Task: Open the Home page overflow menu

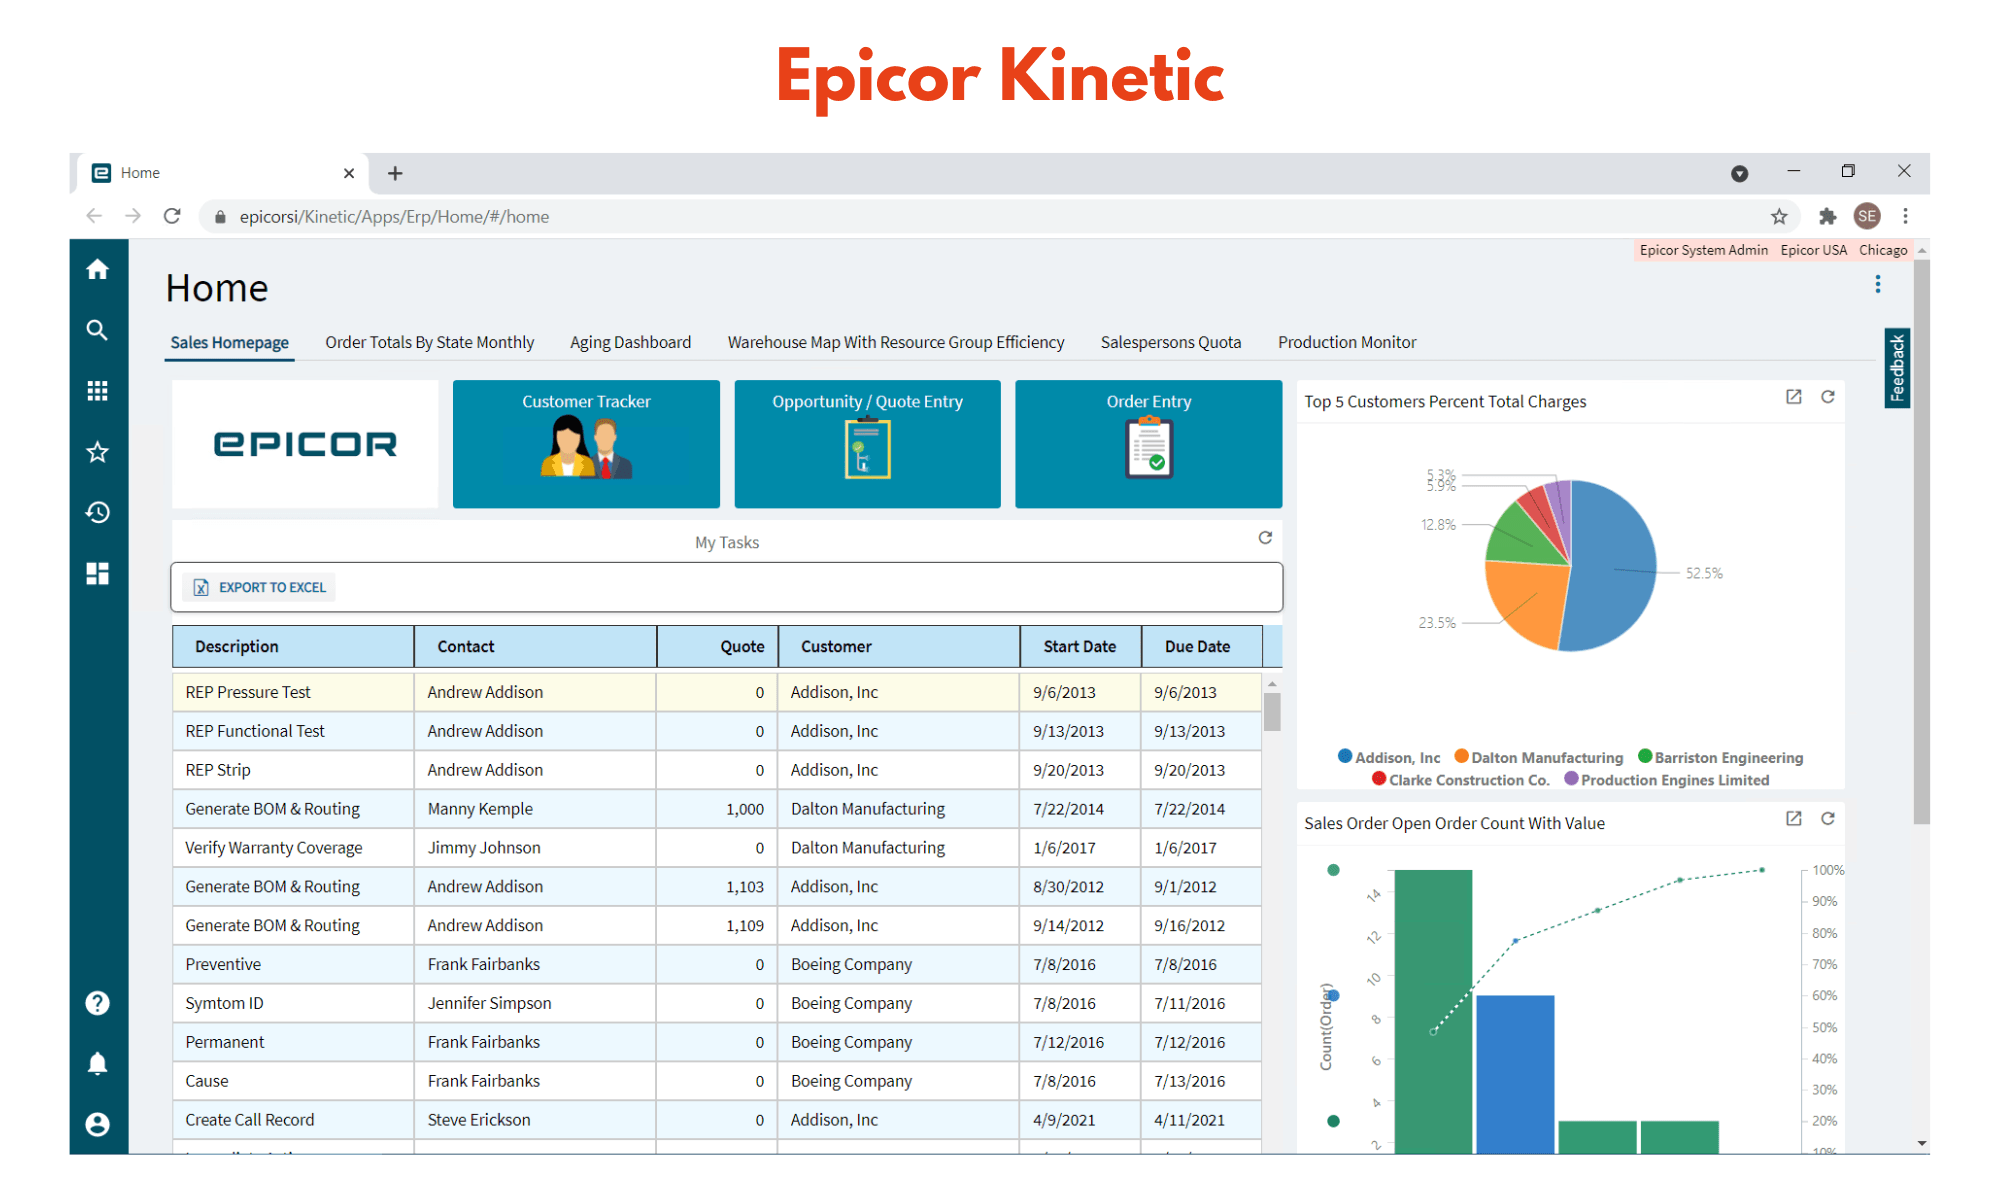Action: 1878,284
